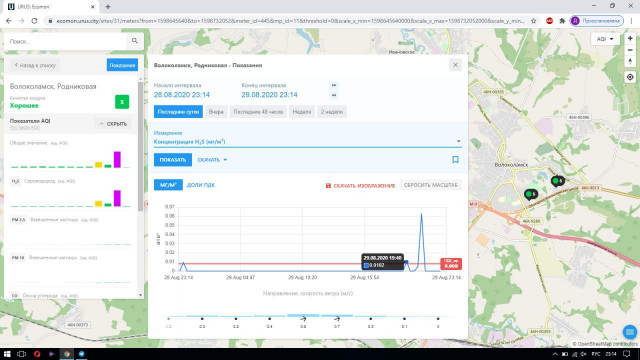Click the H₂S peak on the chart
Viewport: 640px width, 360px height.
pos(421,214)
